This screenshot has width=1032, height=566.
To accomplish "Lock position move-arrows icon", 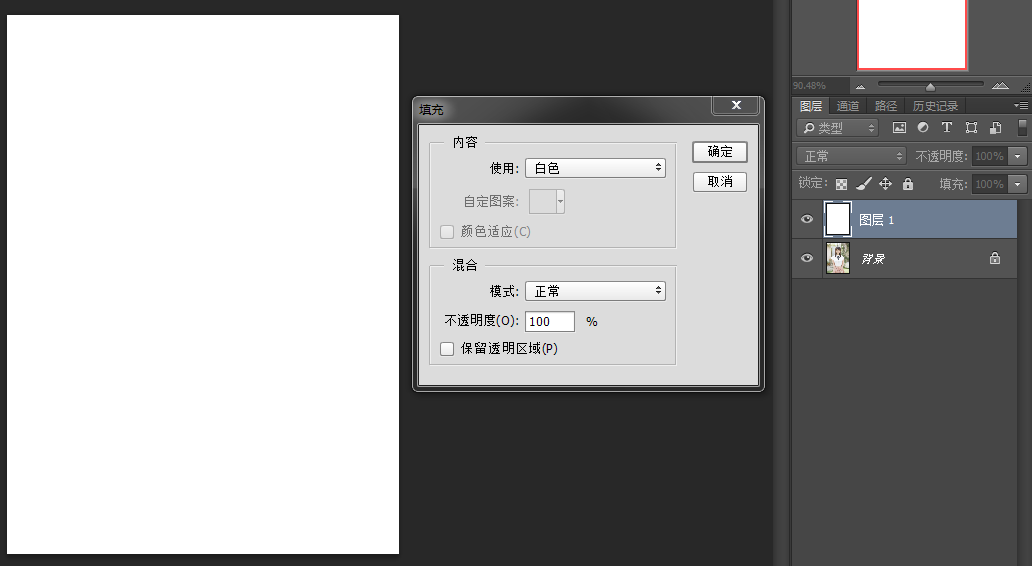I will coord(885,184).
